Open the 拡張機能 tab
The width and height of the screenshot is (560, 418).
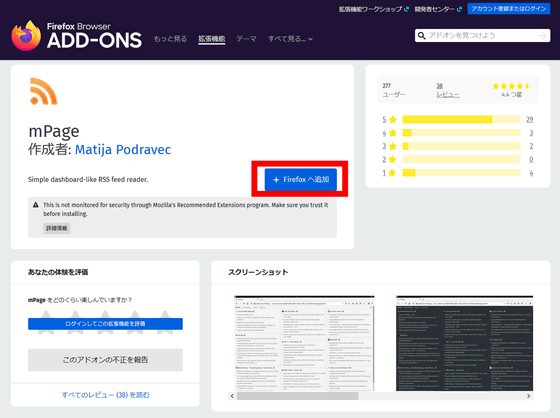click(x=212, y=39)
